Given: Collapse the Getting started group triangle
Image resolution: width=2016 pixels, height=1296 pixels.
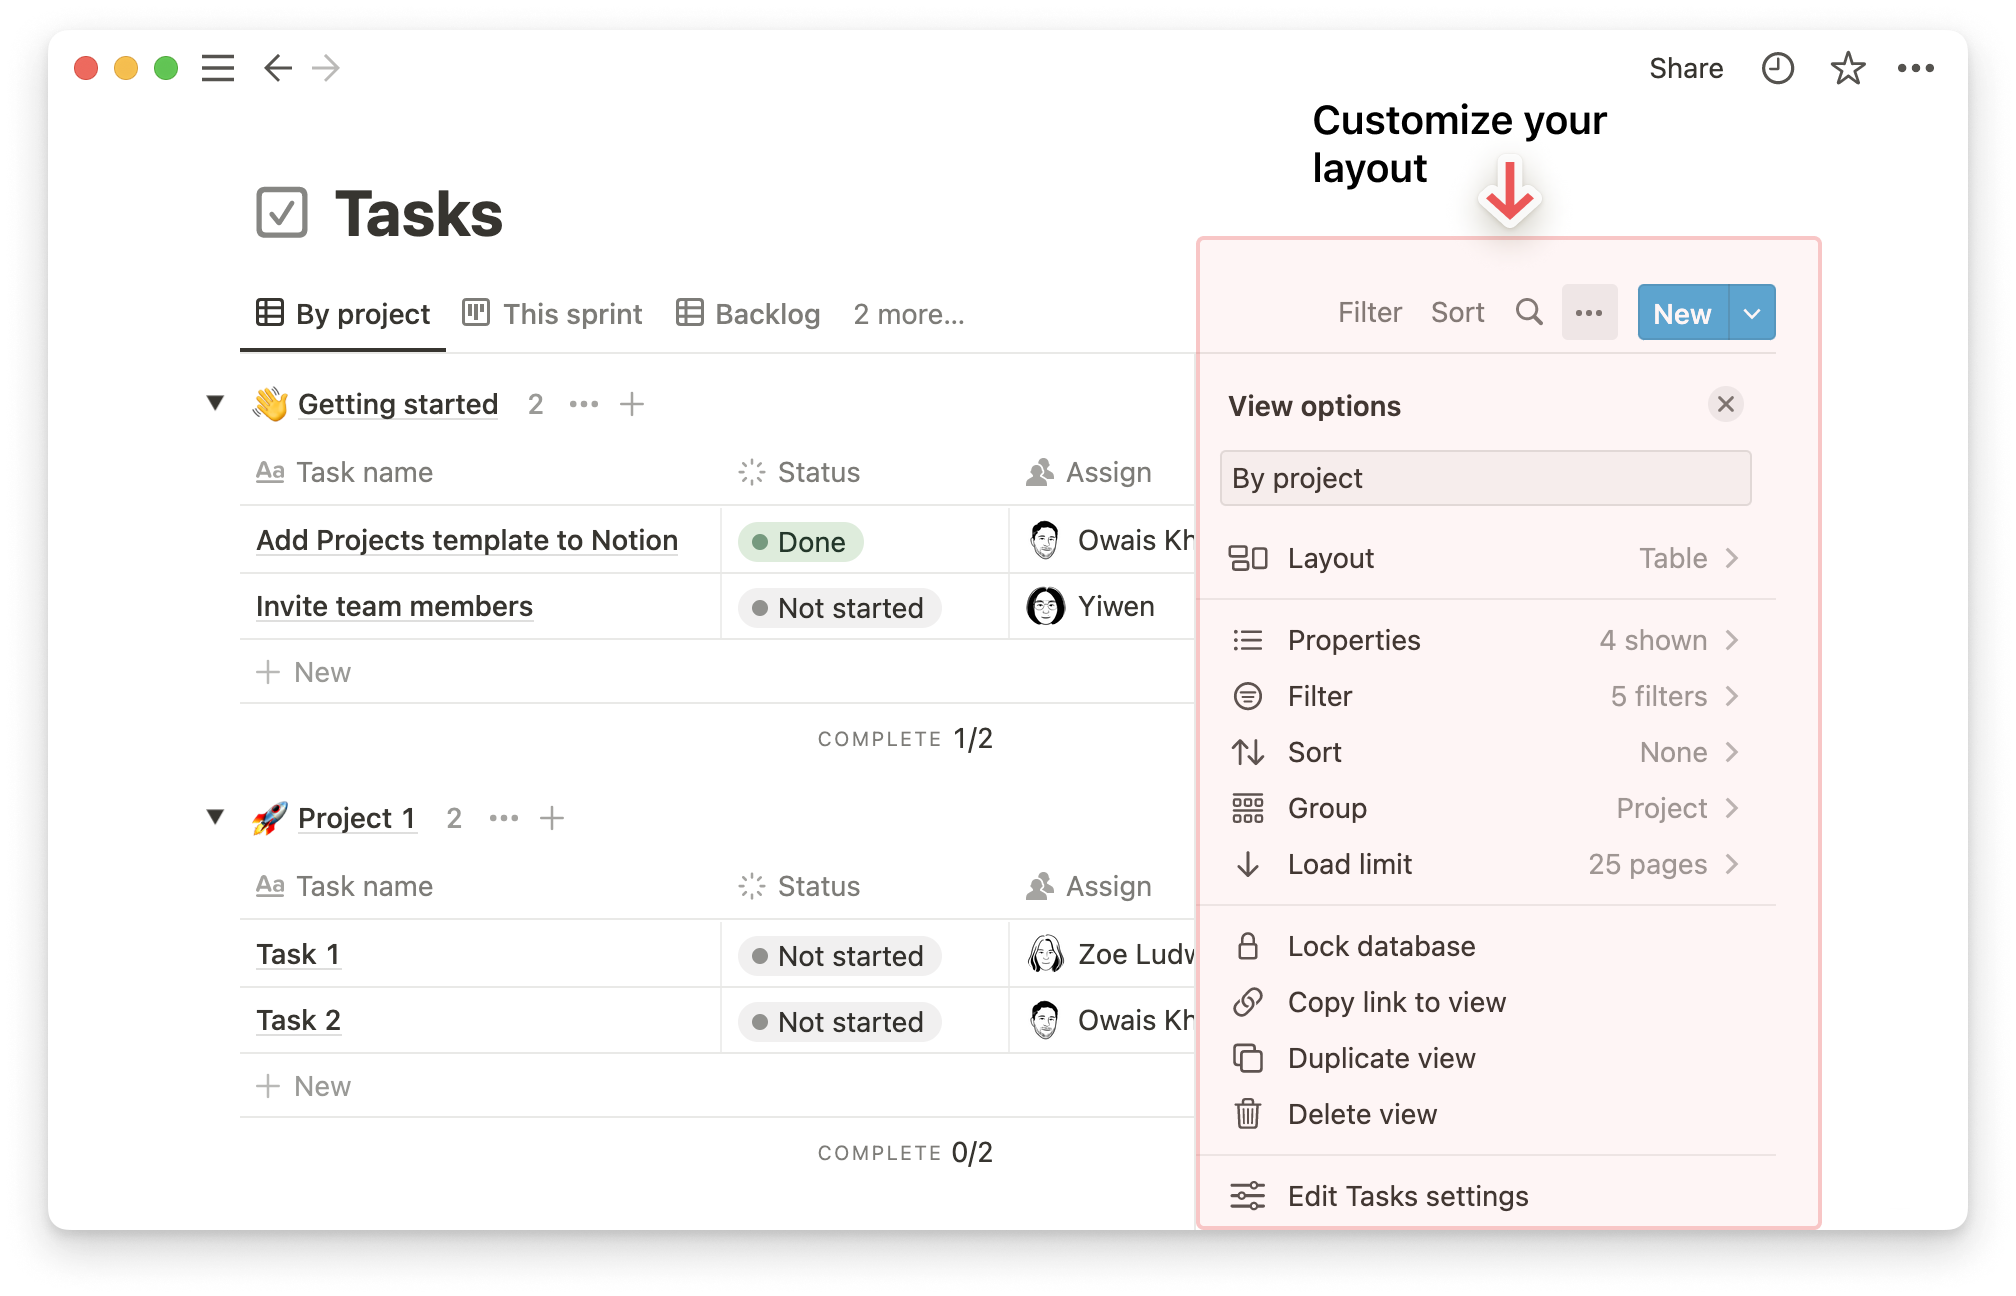Looking at the screenshot, I should point(215,403).
